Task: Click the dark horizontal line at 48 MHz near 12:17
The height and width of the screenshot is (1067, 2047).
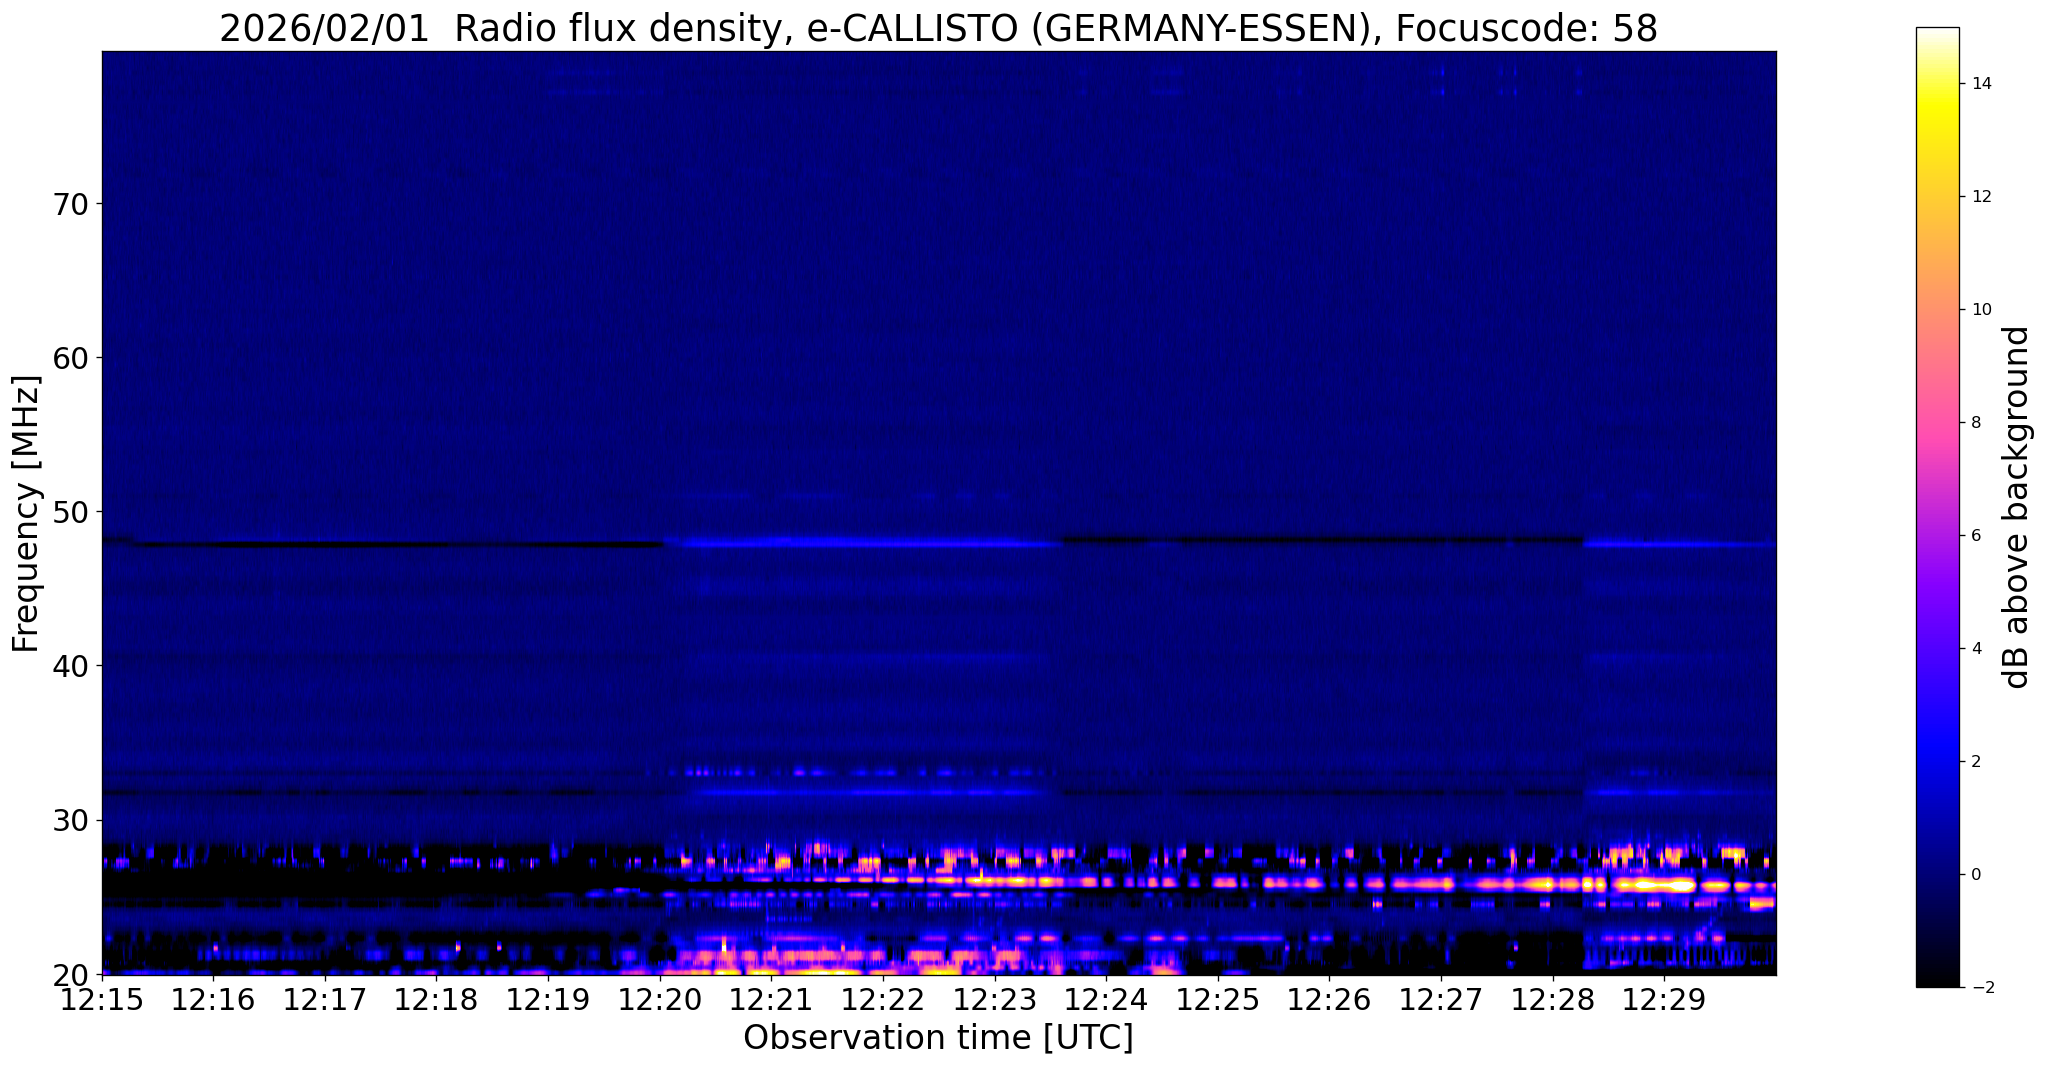Action: tap(325, 545)
